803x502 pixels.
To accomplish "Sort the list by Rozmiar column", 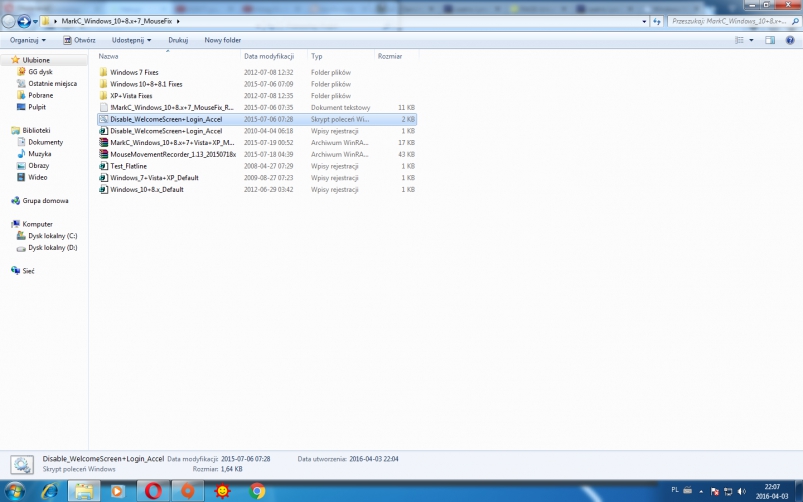I will coord(390,56).
